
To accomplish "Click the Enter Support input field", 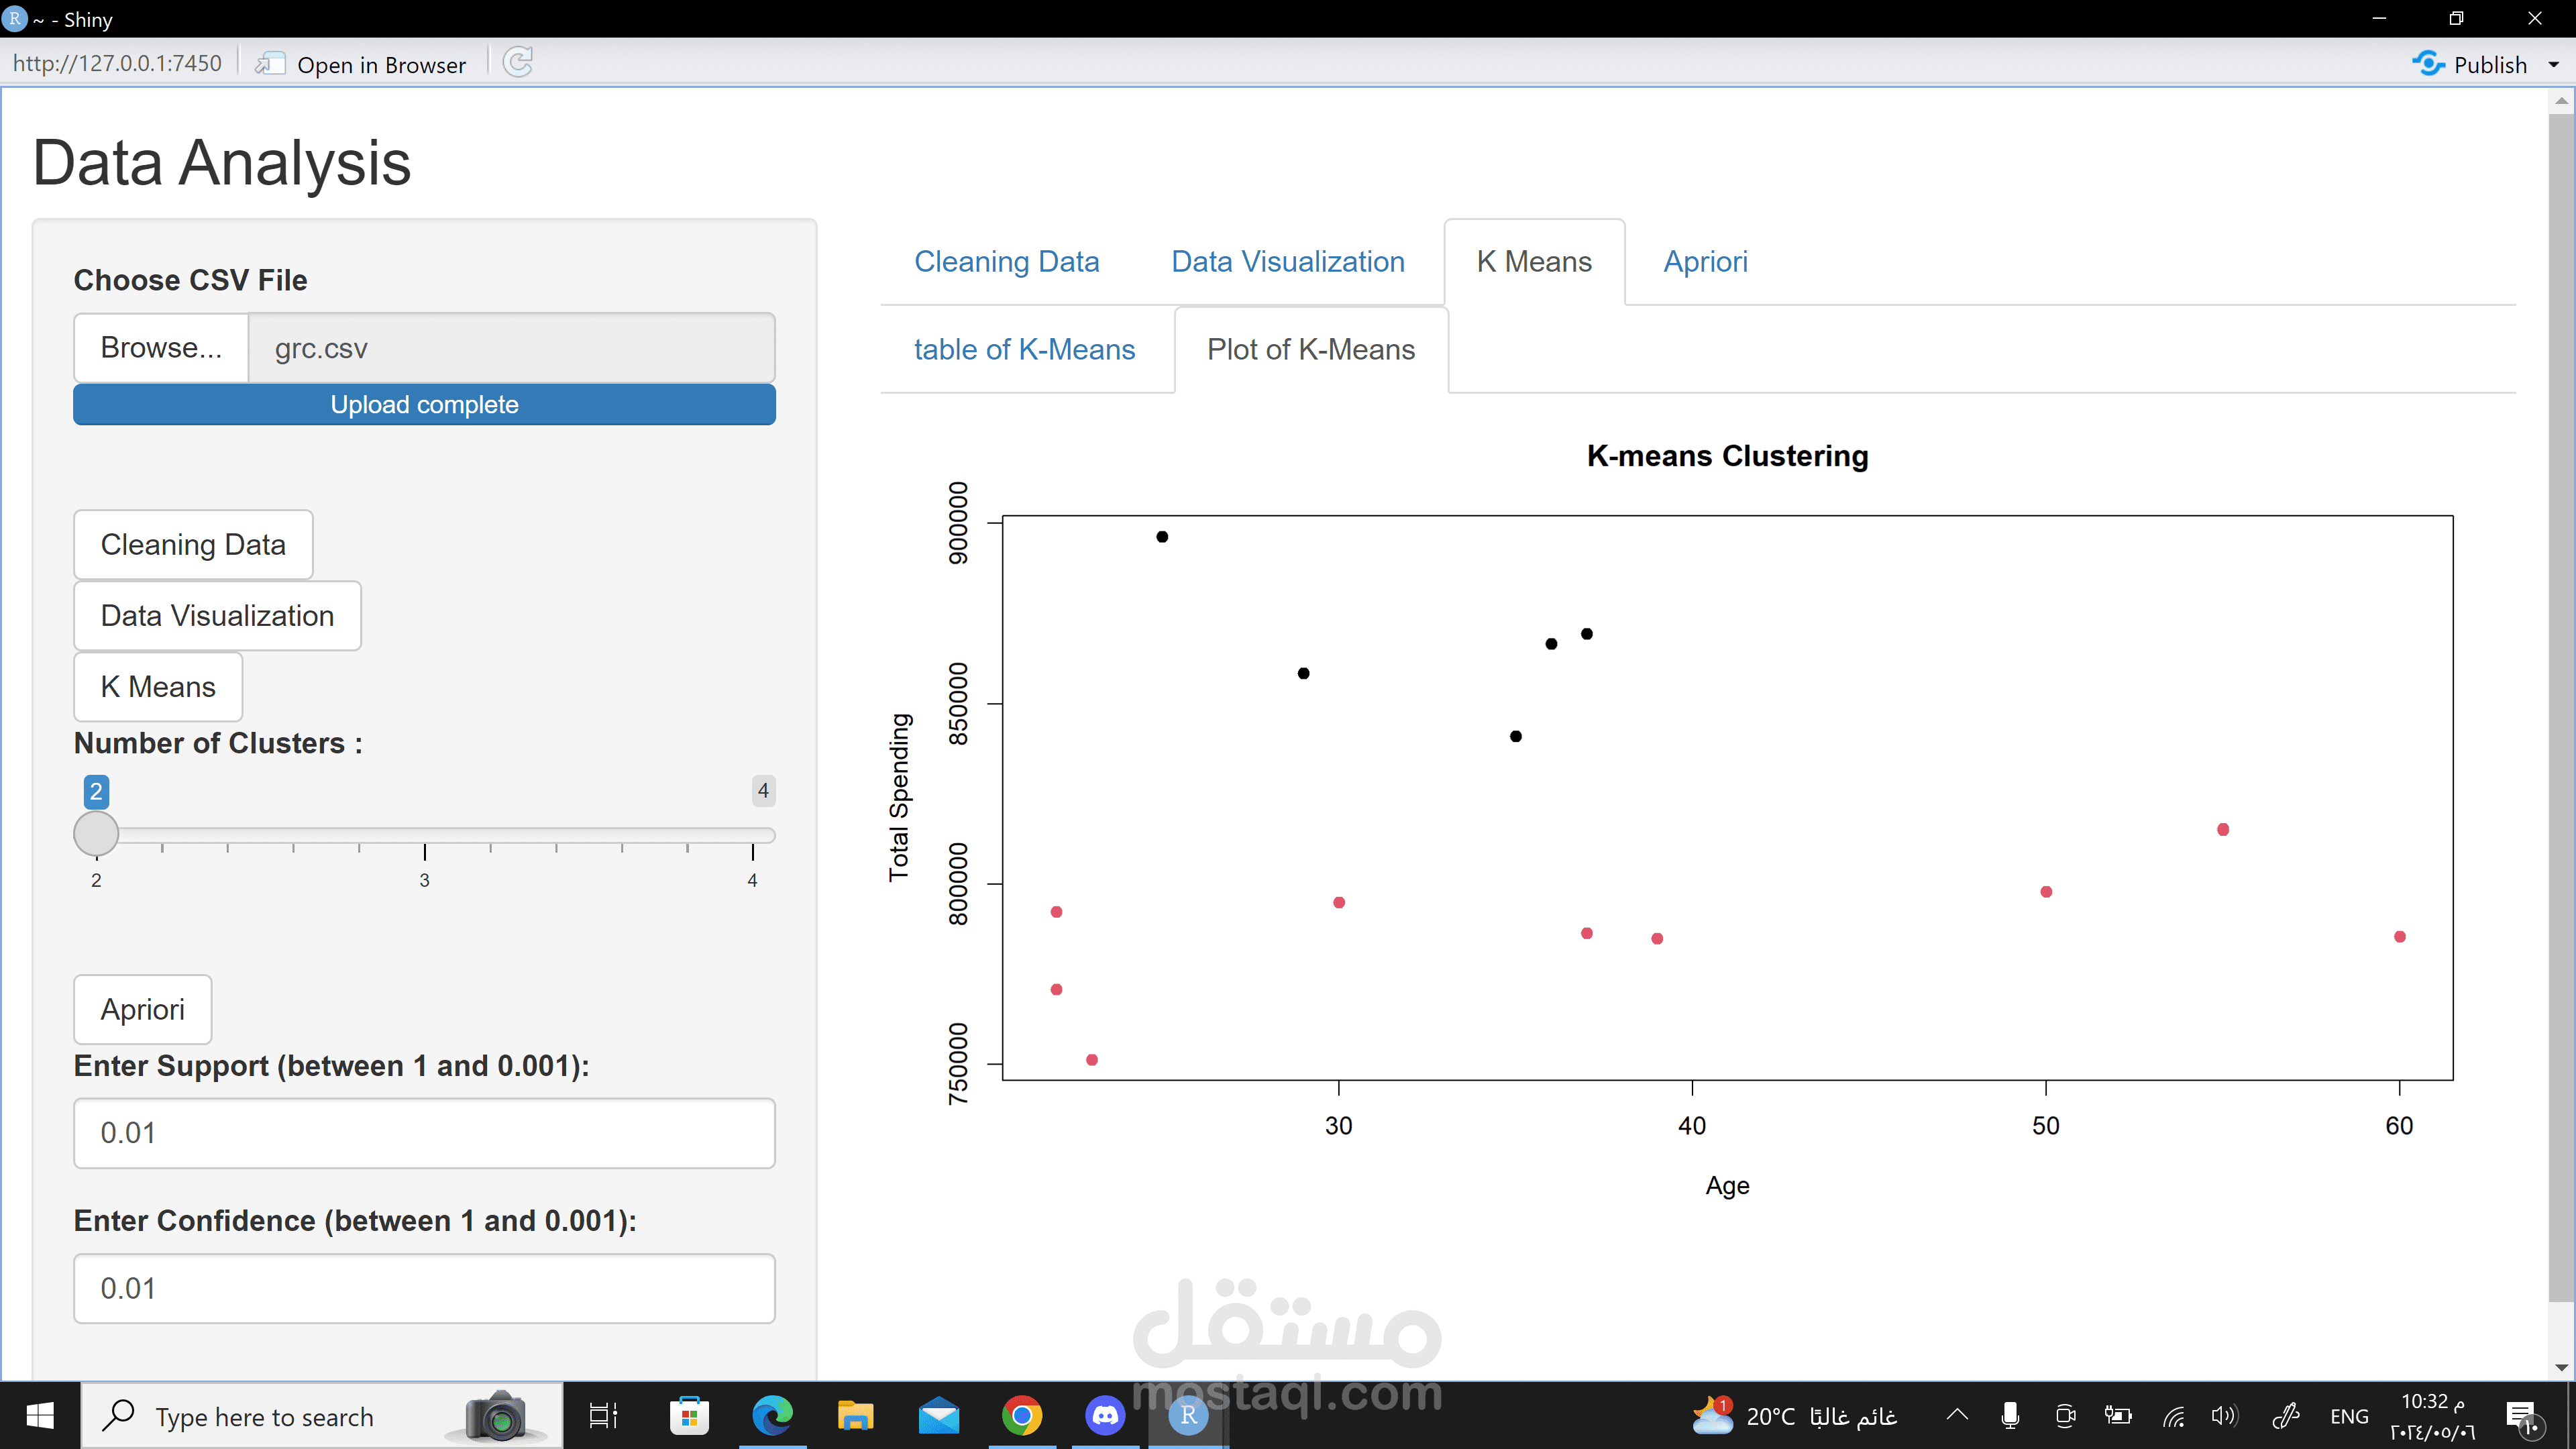I will pyautogui.click(x=424, y=1133).
